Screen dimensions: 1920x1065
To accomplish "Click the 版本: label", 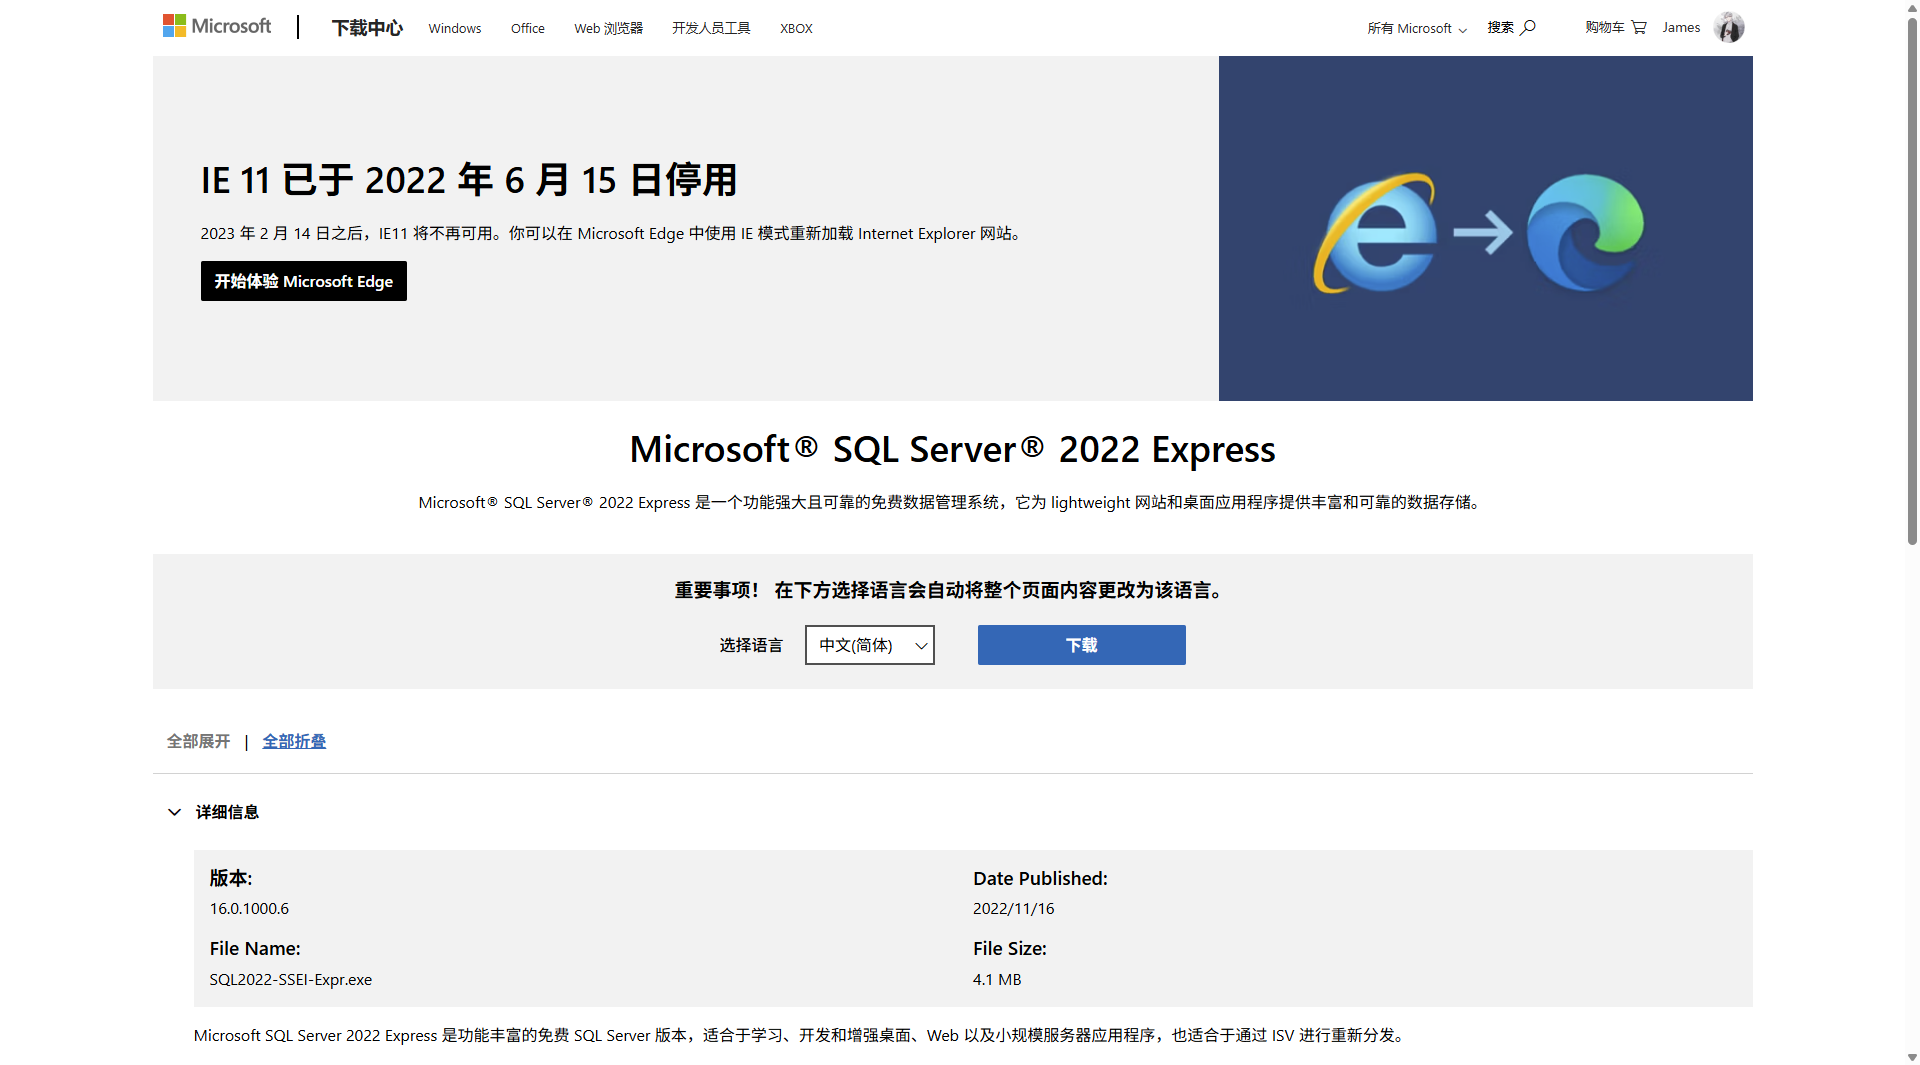I will pyautogui.click(x=231, y=878).
